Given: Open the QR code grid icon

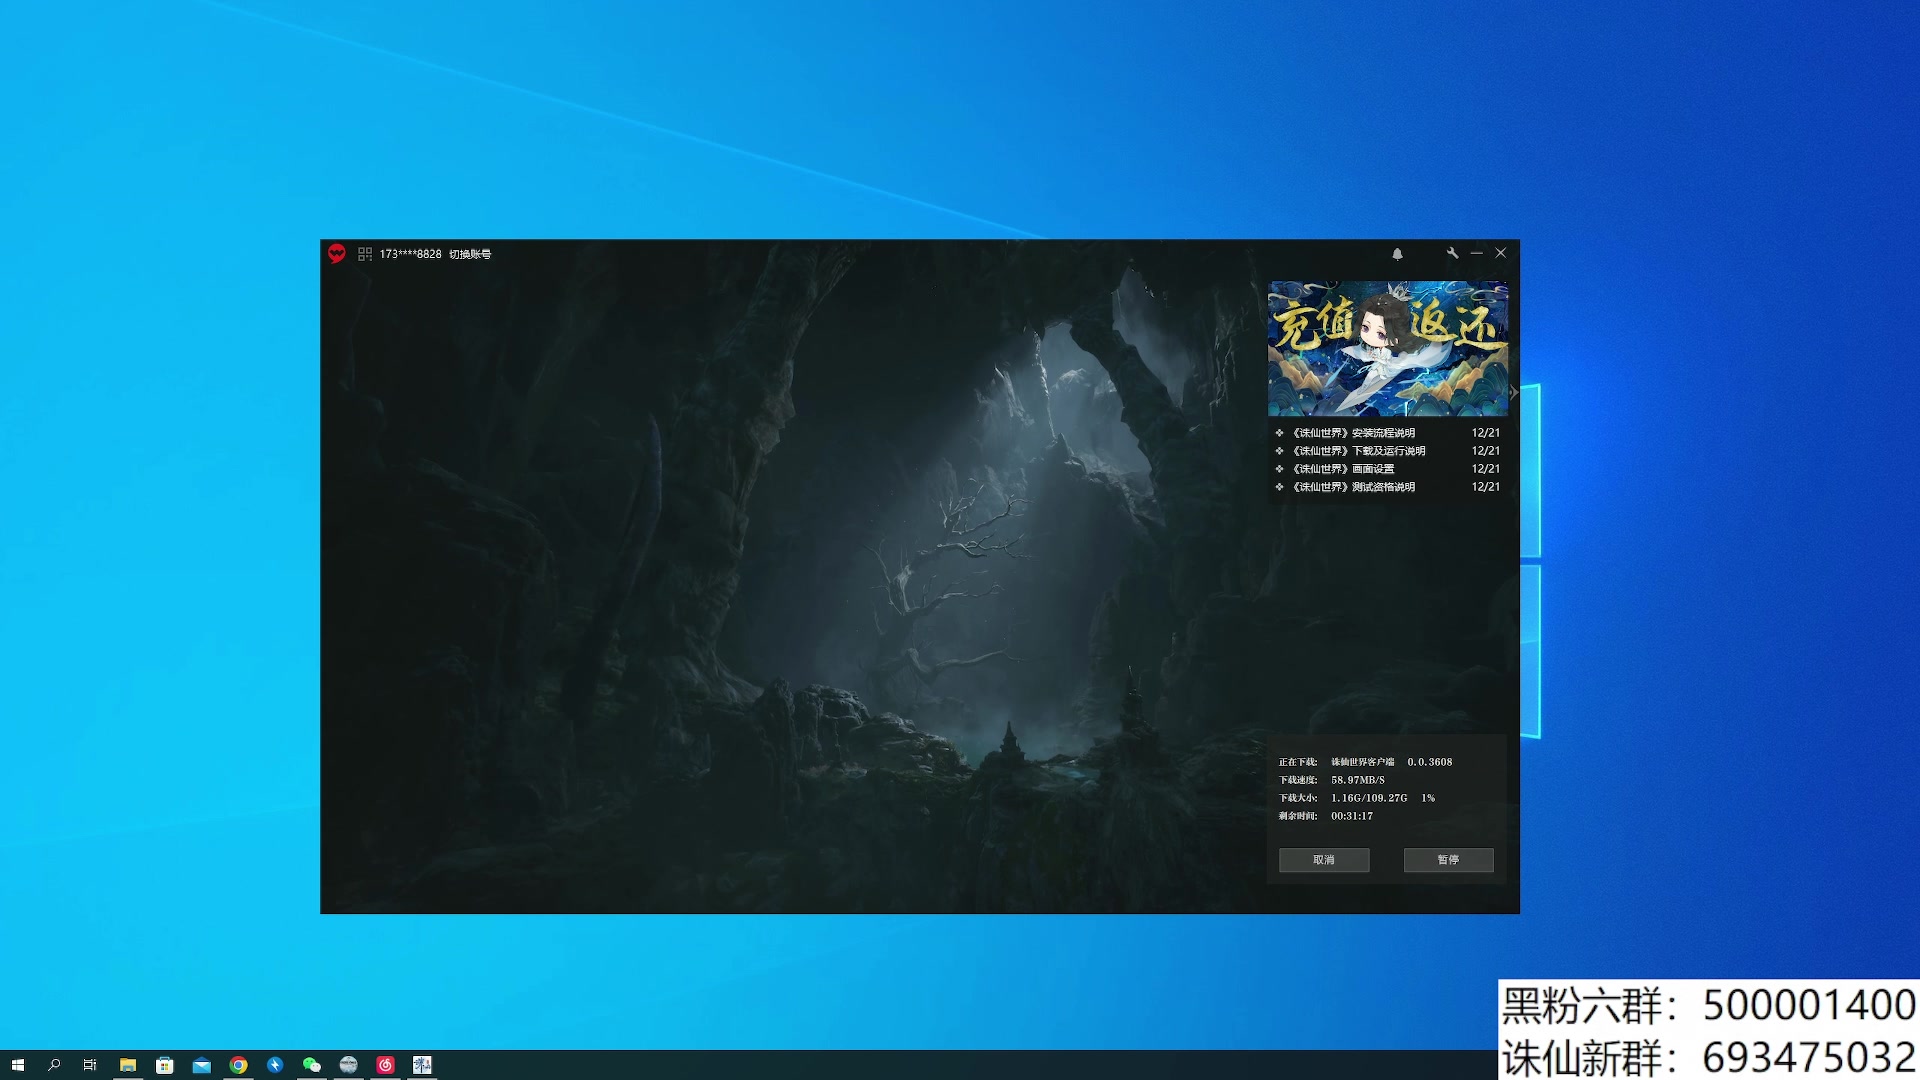Looking at the screenshot, I should pyautogui.click(x=365, y=254).
